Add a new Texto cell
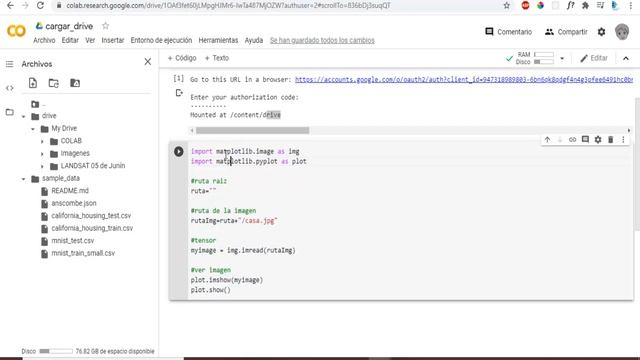Screen dimensions: 640x360 click(217, 58)
